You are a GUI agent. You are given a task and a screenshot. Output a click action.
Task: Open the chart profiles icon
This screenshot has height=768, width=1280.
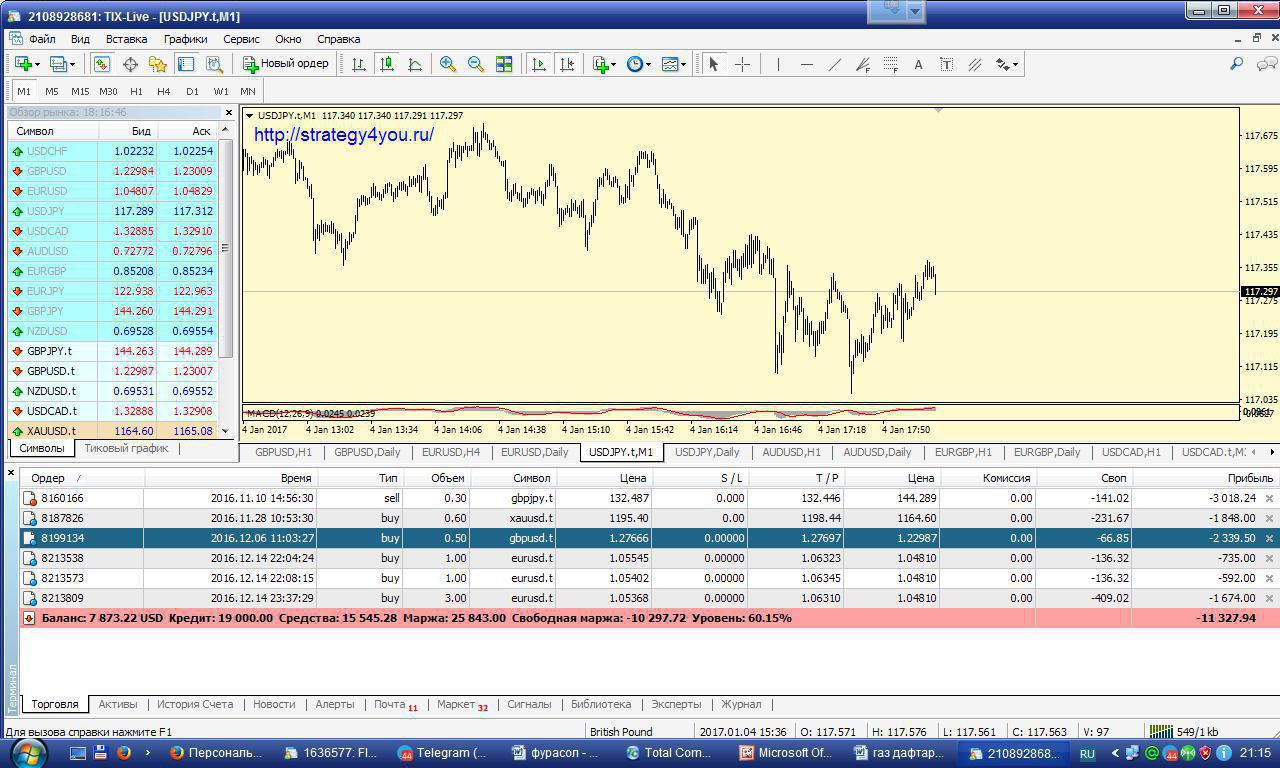point(60,64)
